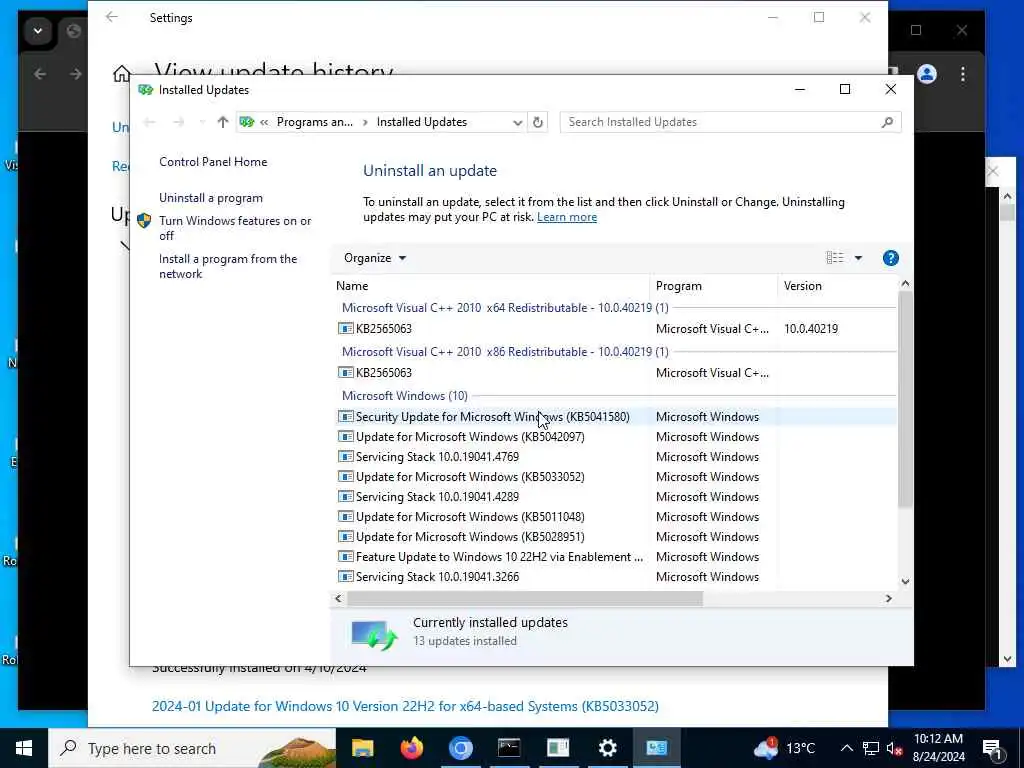Image resolution: width=1024 pixels, height=768 pixels.
Task: Click the Learn more link
Action: [x=567, y=217]
